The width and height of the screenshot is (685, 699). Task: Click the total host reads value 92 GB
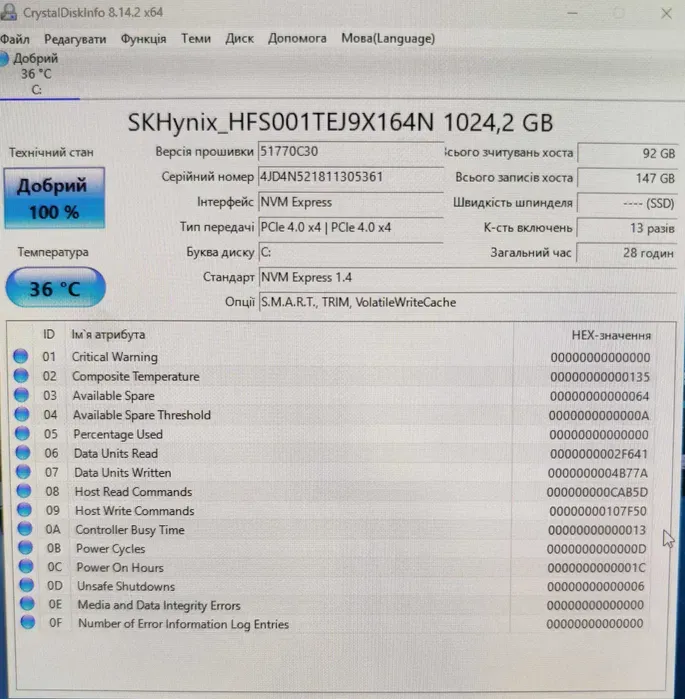click(x=628, y=153)
